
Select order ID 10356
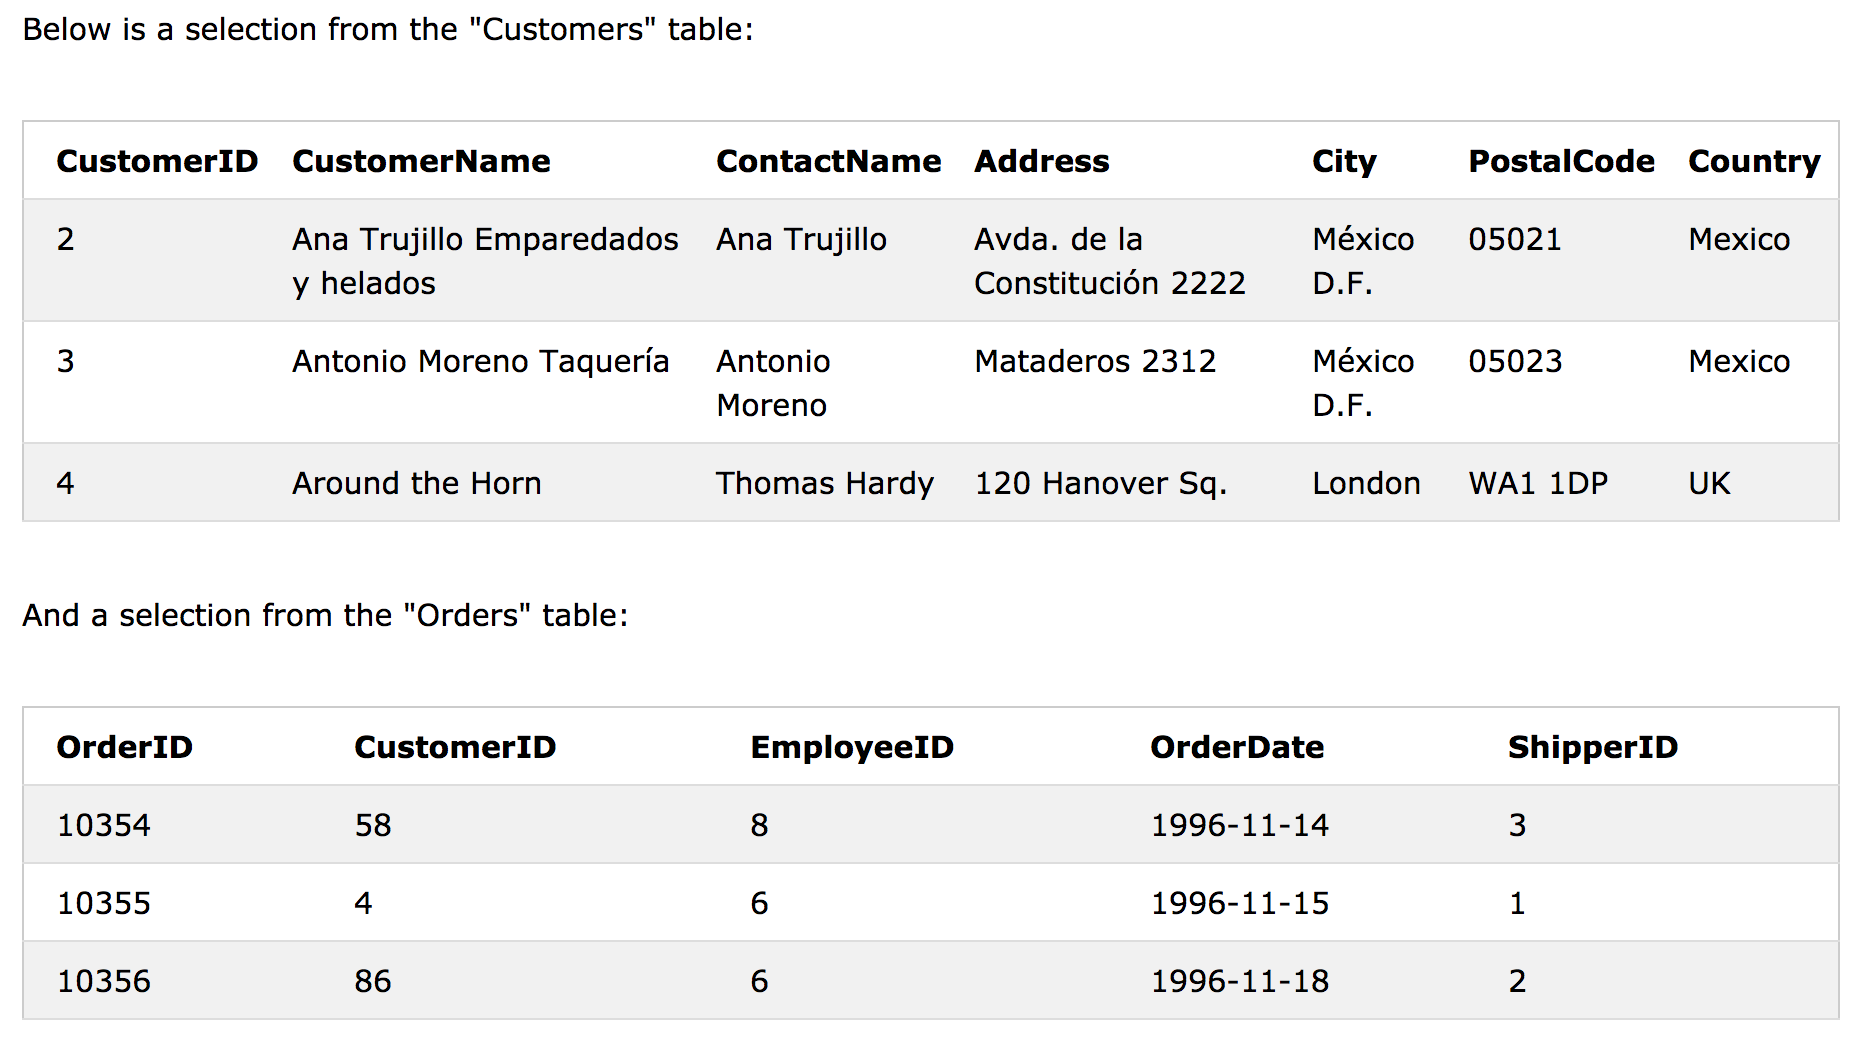(103, 981)
